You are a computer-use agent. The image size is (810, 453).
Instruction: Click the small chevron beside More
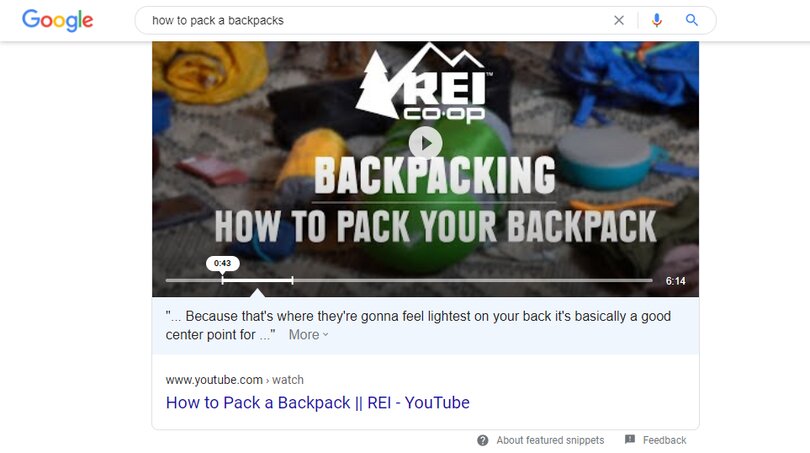[x=325, y=335]
